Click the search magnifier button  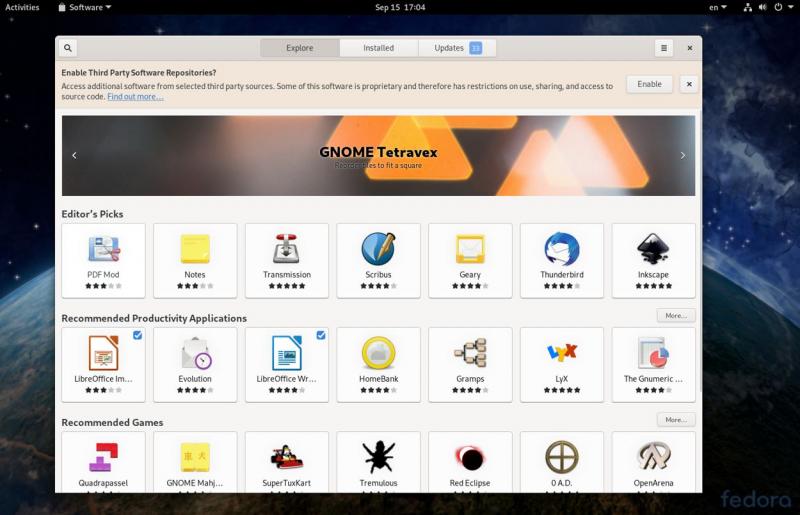pyautogui.click(x=67, y=48)
